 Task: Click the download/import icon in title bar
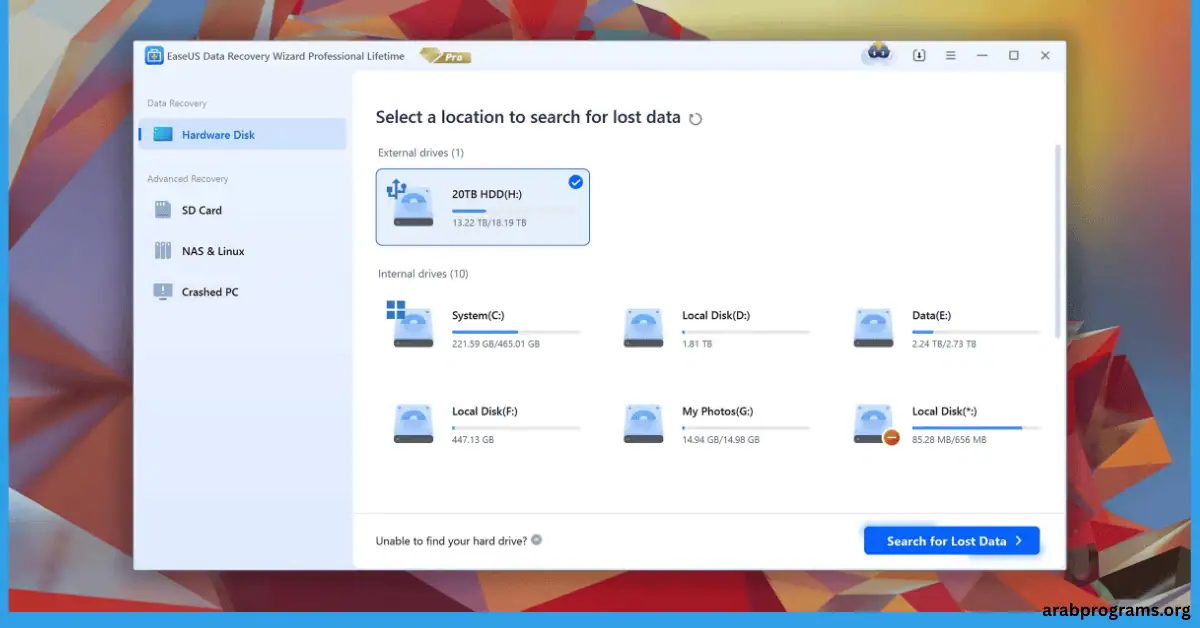(x=919, y=56)
